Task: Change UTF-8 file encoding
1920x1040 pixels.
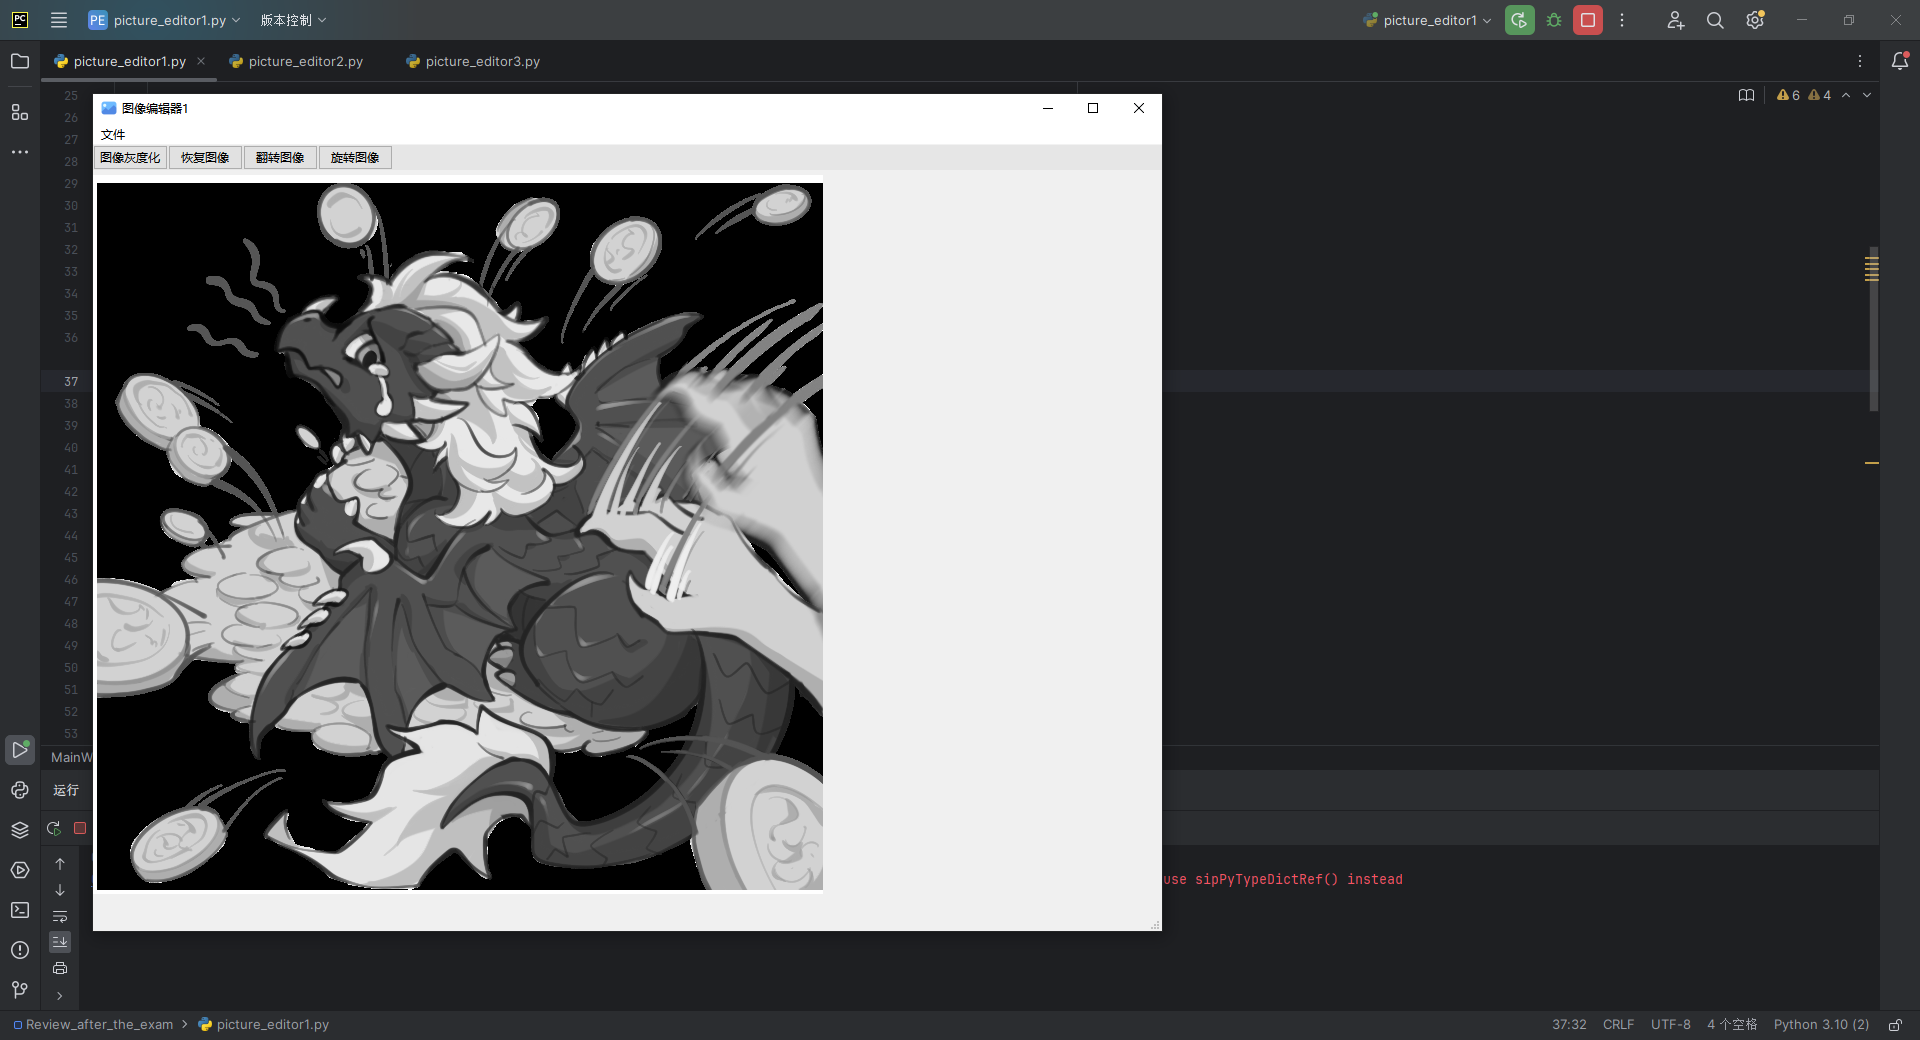Action: tap(1671, 1025)
